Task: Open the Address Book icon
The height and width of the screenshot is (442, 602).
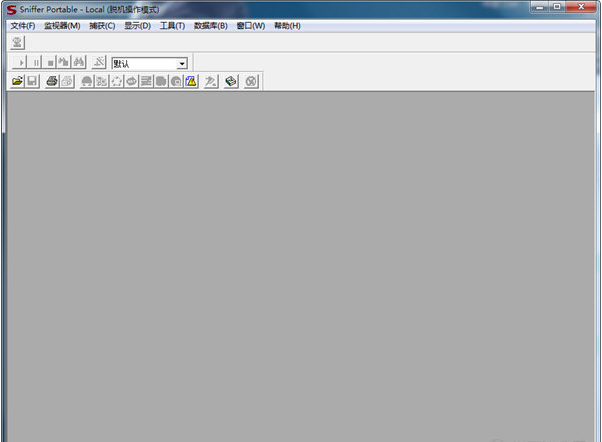Action: tap(231, 81)
